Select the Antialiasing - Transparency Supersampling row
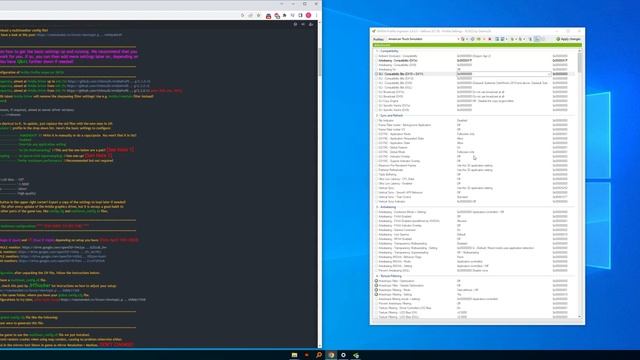The height and width of the screenshot is (360, 640). [x=475, y=252]
